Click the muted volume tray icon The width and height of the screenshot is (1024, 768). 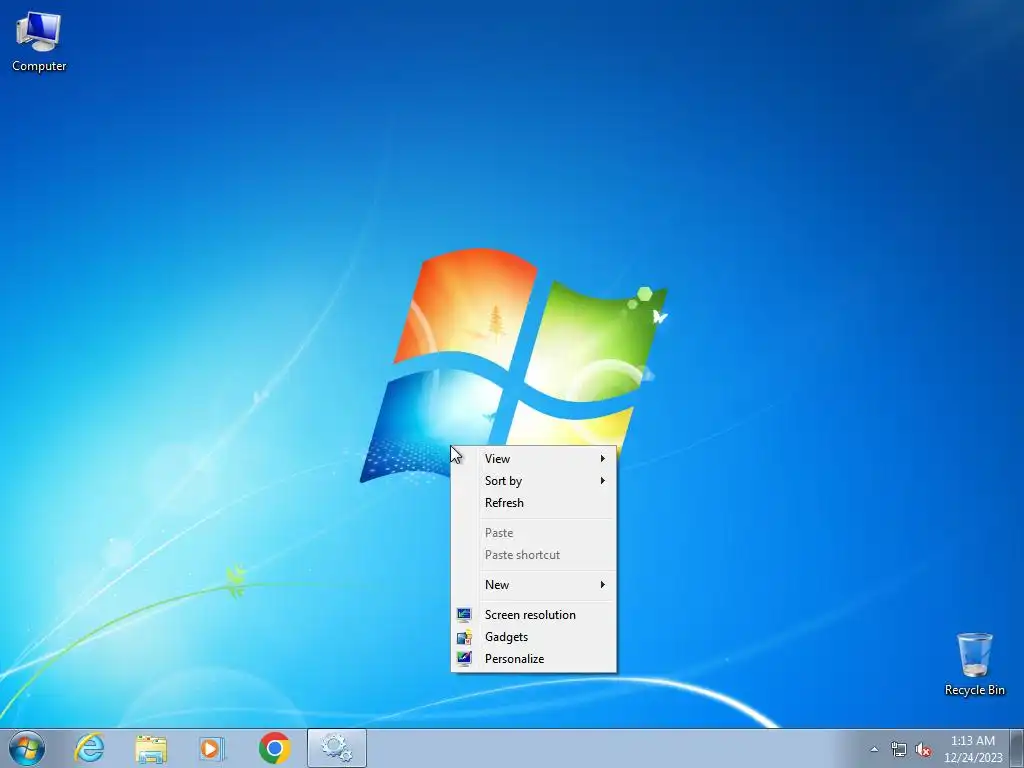(923, 749)
